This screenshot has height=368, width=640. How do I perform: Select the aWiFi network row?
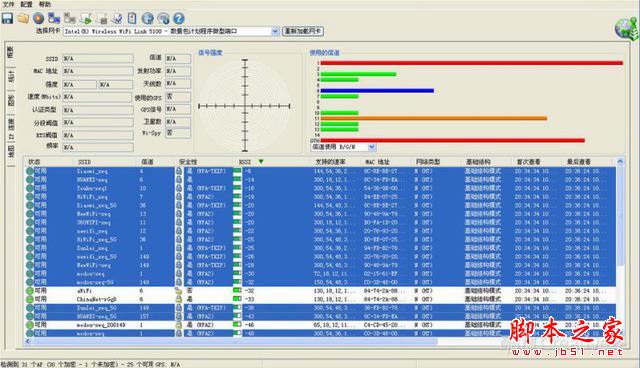(320, 291)
